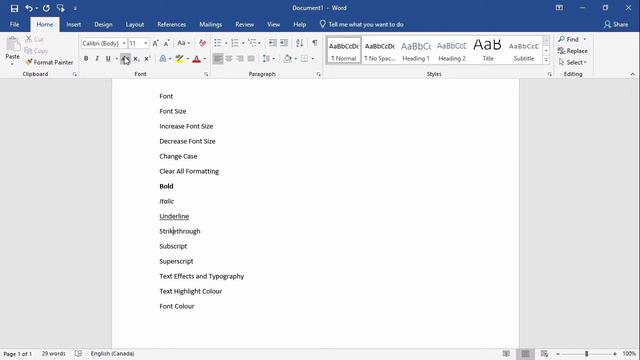Click the Replace button
This screenshot has height=360, width=640.
tap(572, 51)
